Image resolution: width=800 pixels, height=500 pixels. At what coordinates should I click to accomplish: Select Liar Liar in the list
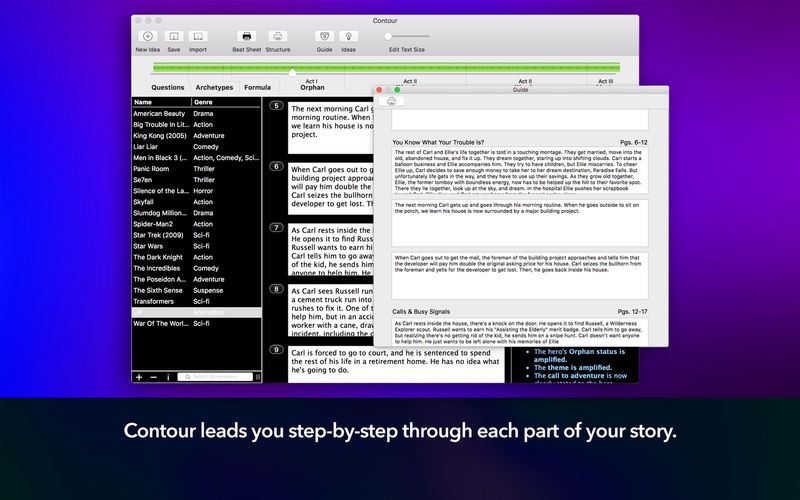tap(196, 146)
